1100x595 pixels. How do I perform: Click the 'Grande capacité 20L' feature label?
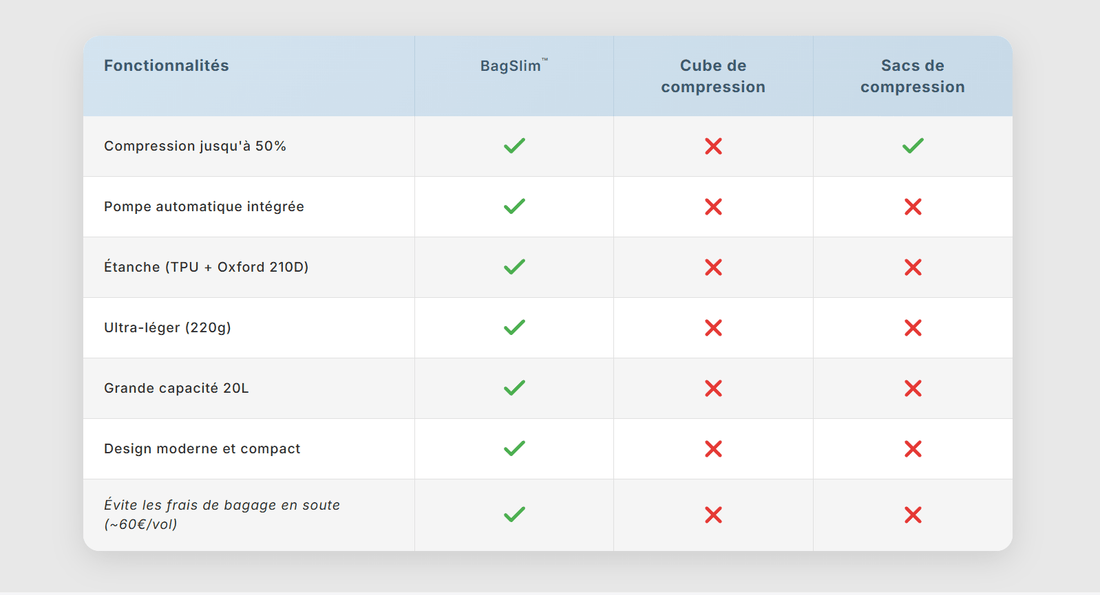click(x=176, y=388)
